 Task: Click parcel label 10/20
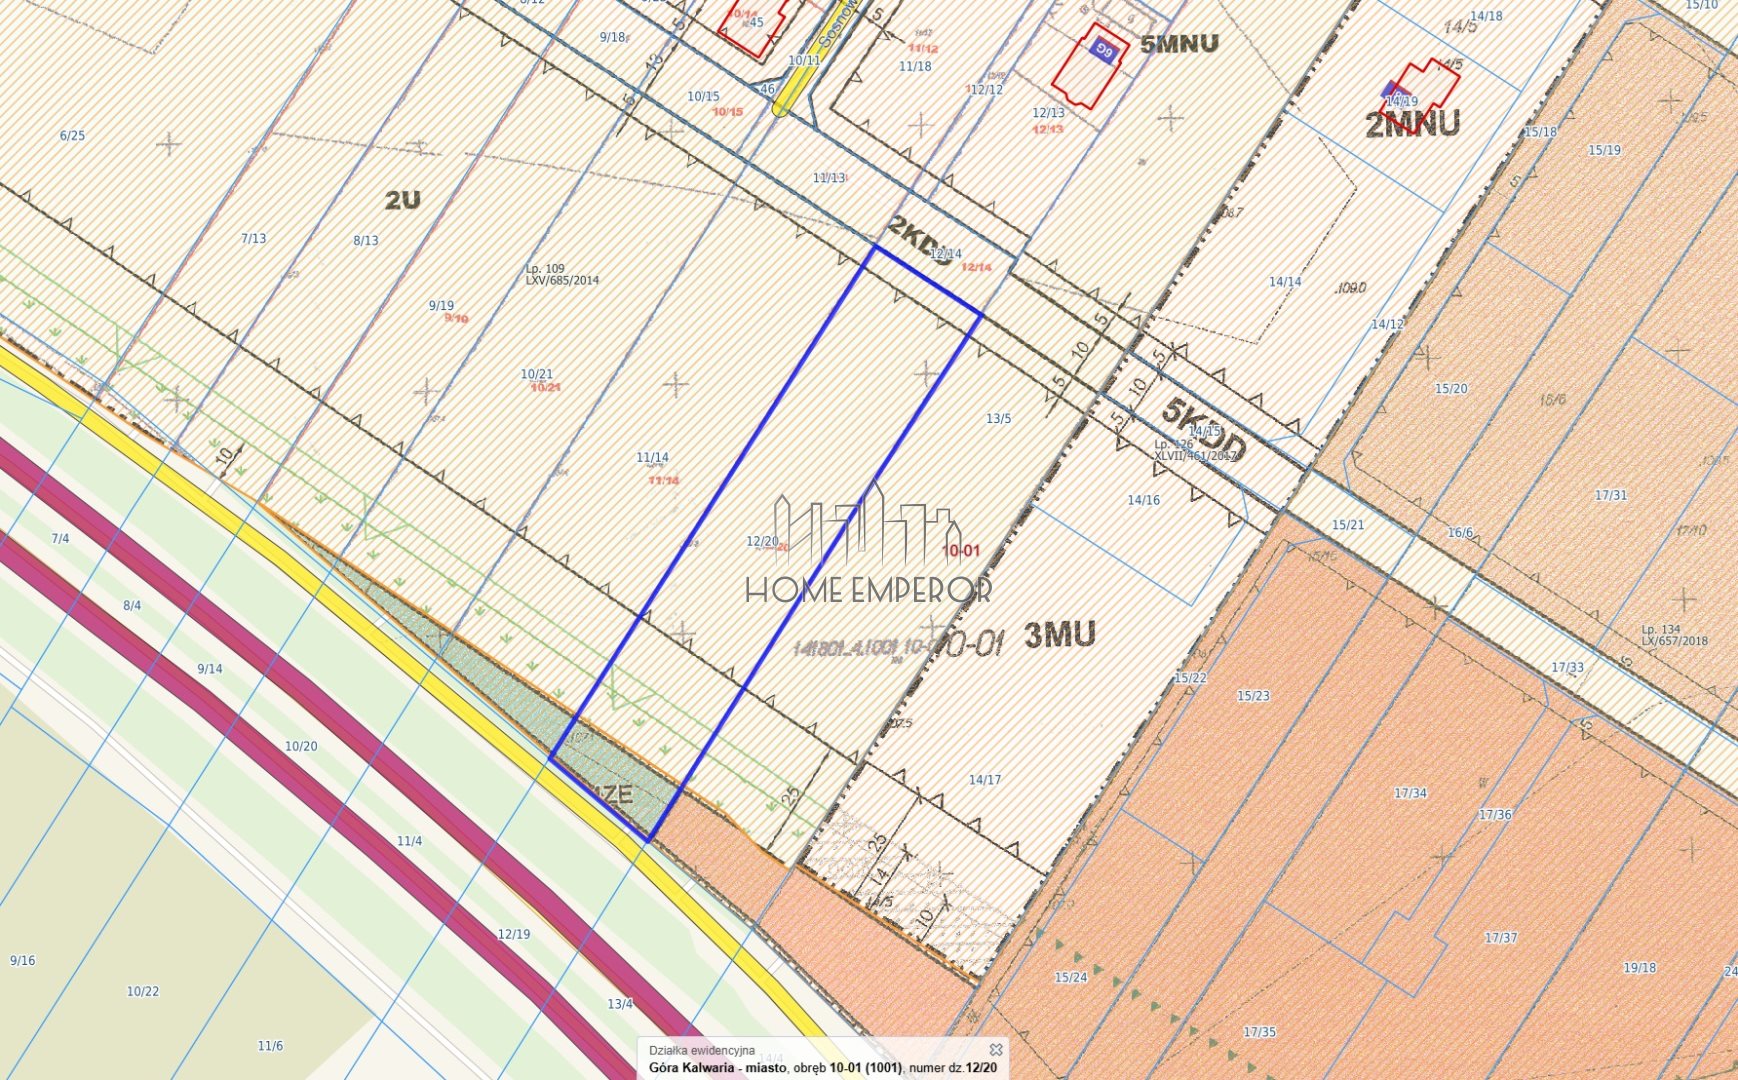pos(301,746)
